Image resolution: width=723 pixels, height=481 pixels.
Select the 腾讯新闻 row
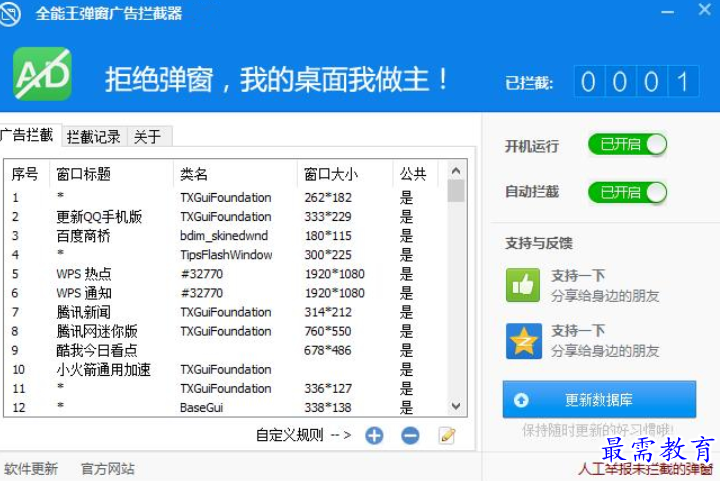(x=225, y=312)
